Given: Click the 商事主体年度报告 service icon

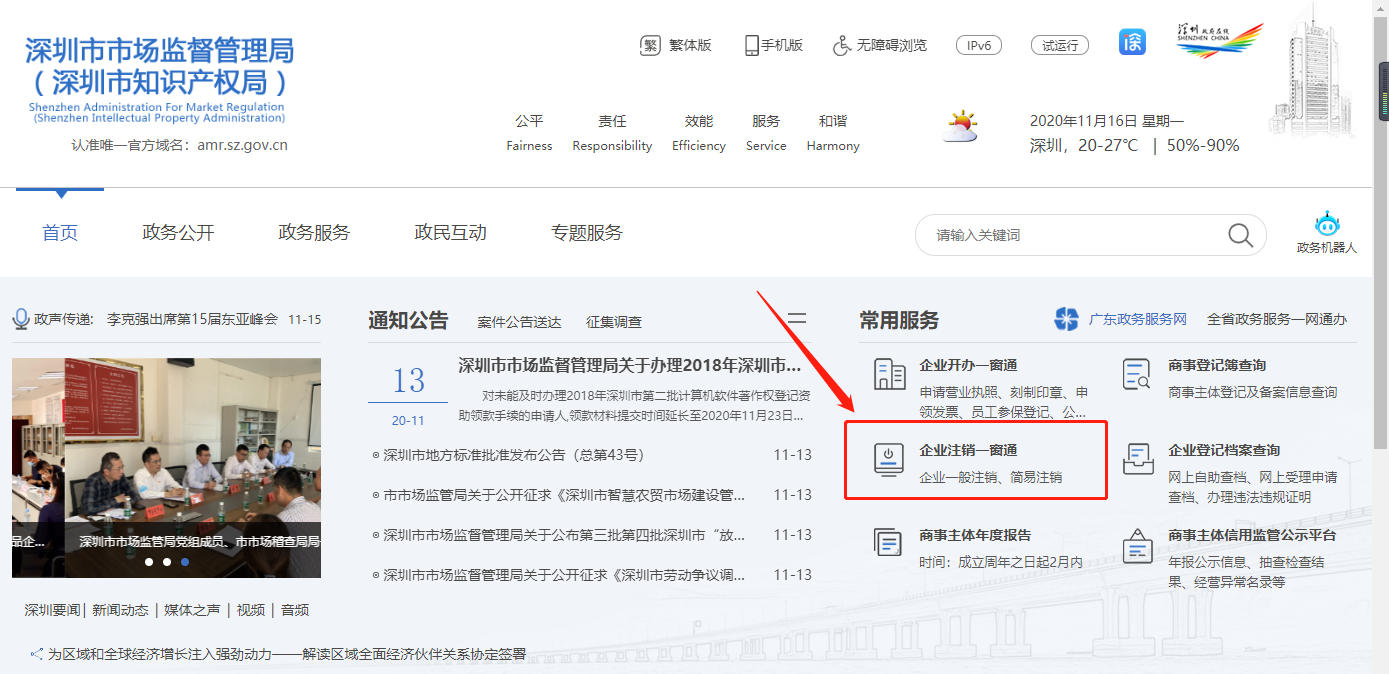Looking at the screenshot, I should click(x=888, y=541).
